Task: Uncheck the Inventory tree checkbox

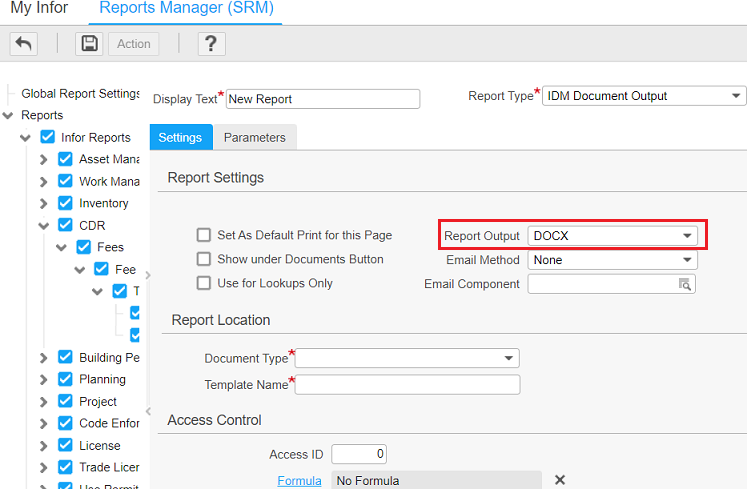Action: coord(65,203)
